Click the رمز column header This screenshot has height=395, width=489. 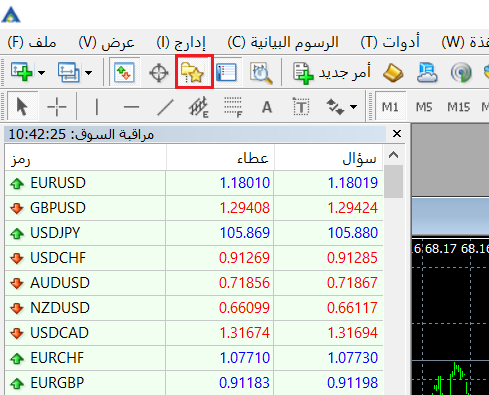(85, 159)
